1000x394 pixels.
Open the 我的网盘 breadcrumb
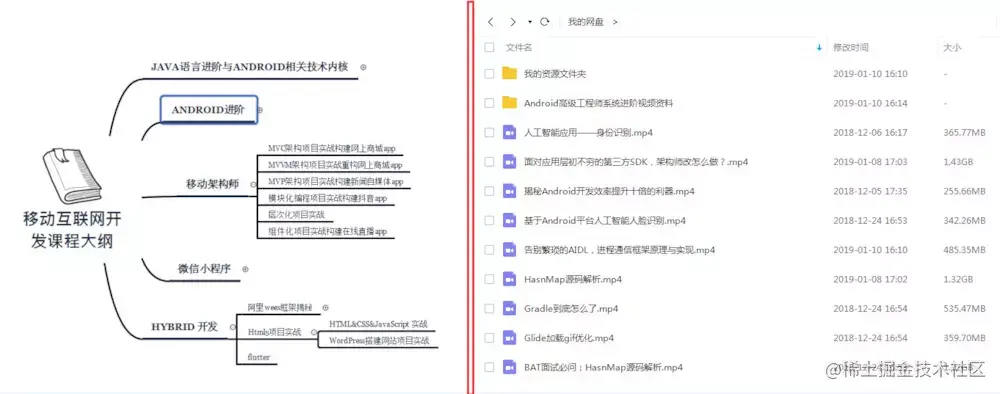pyautogui.click(x=585, y=22)
